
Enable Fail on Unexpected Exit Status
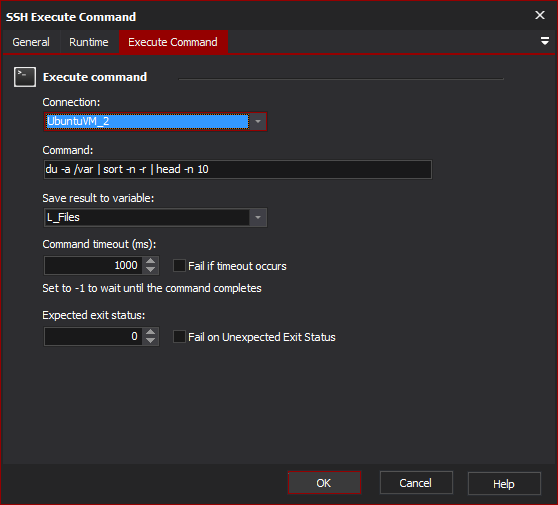point(179,337)
